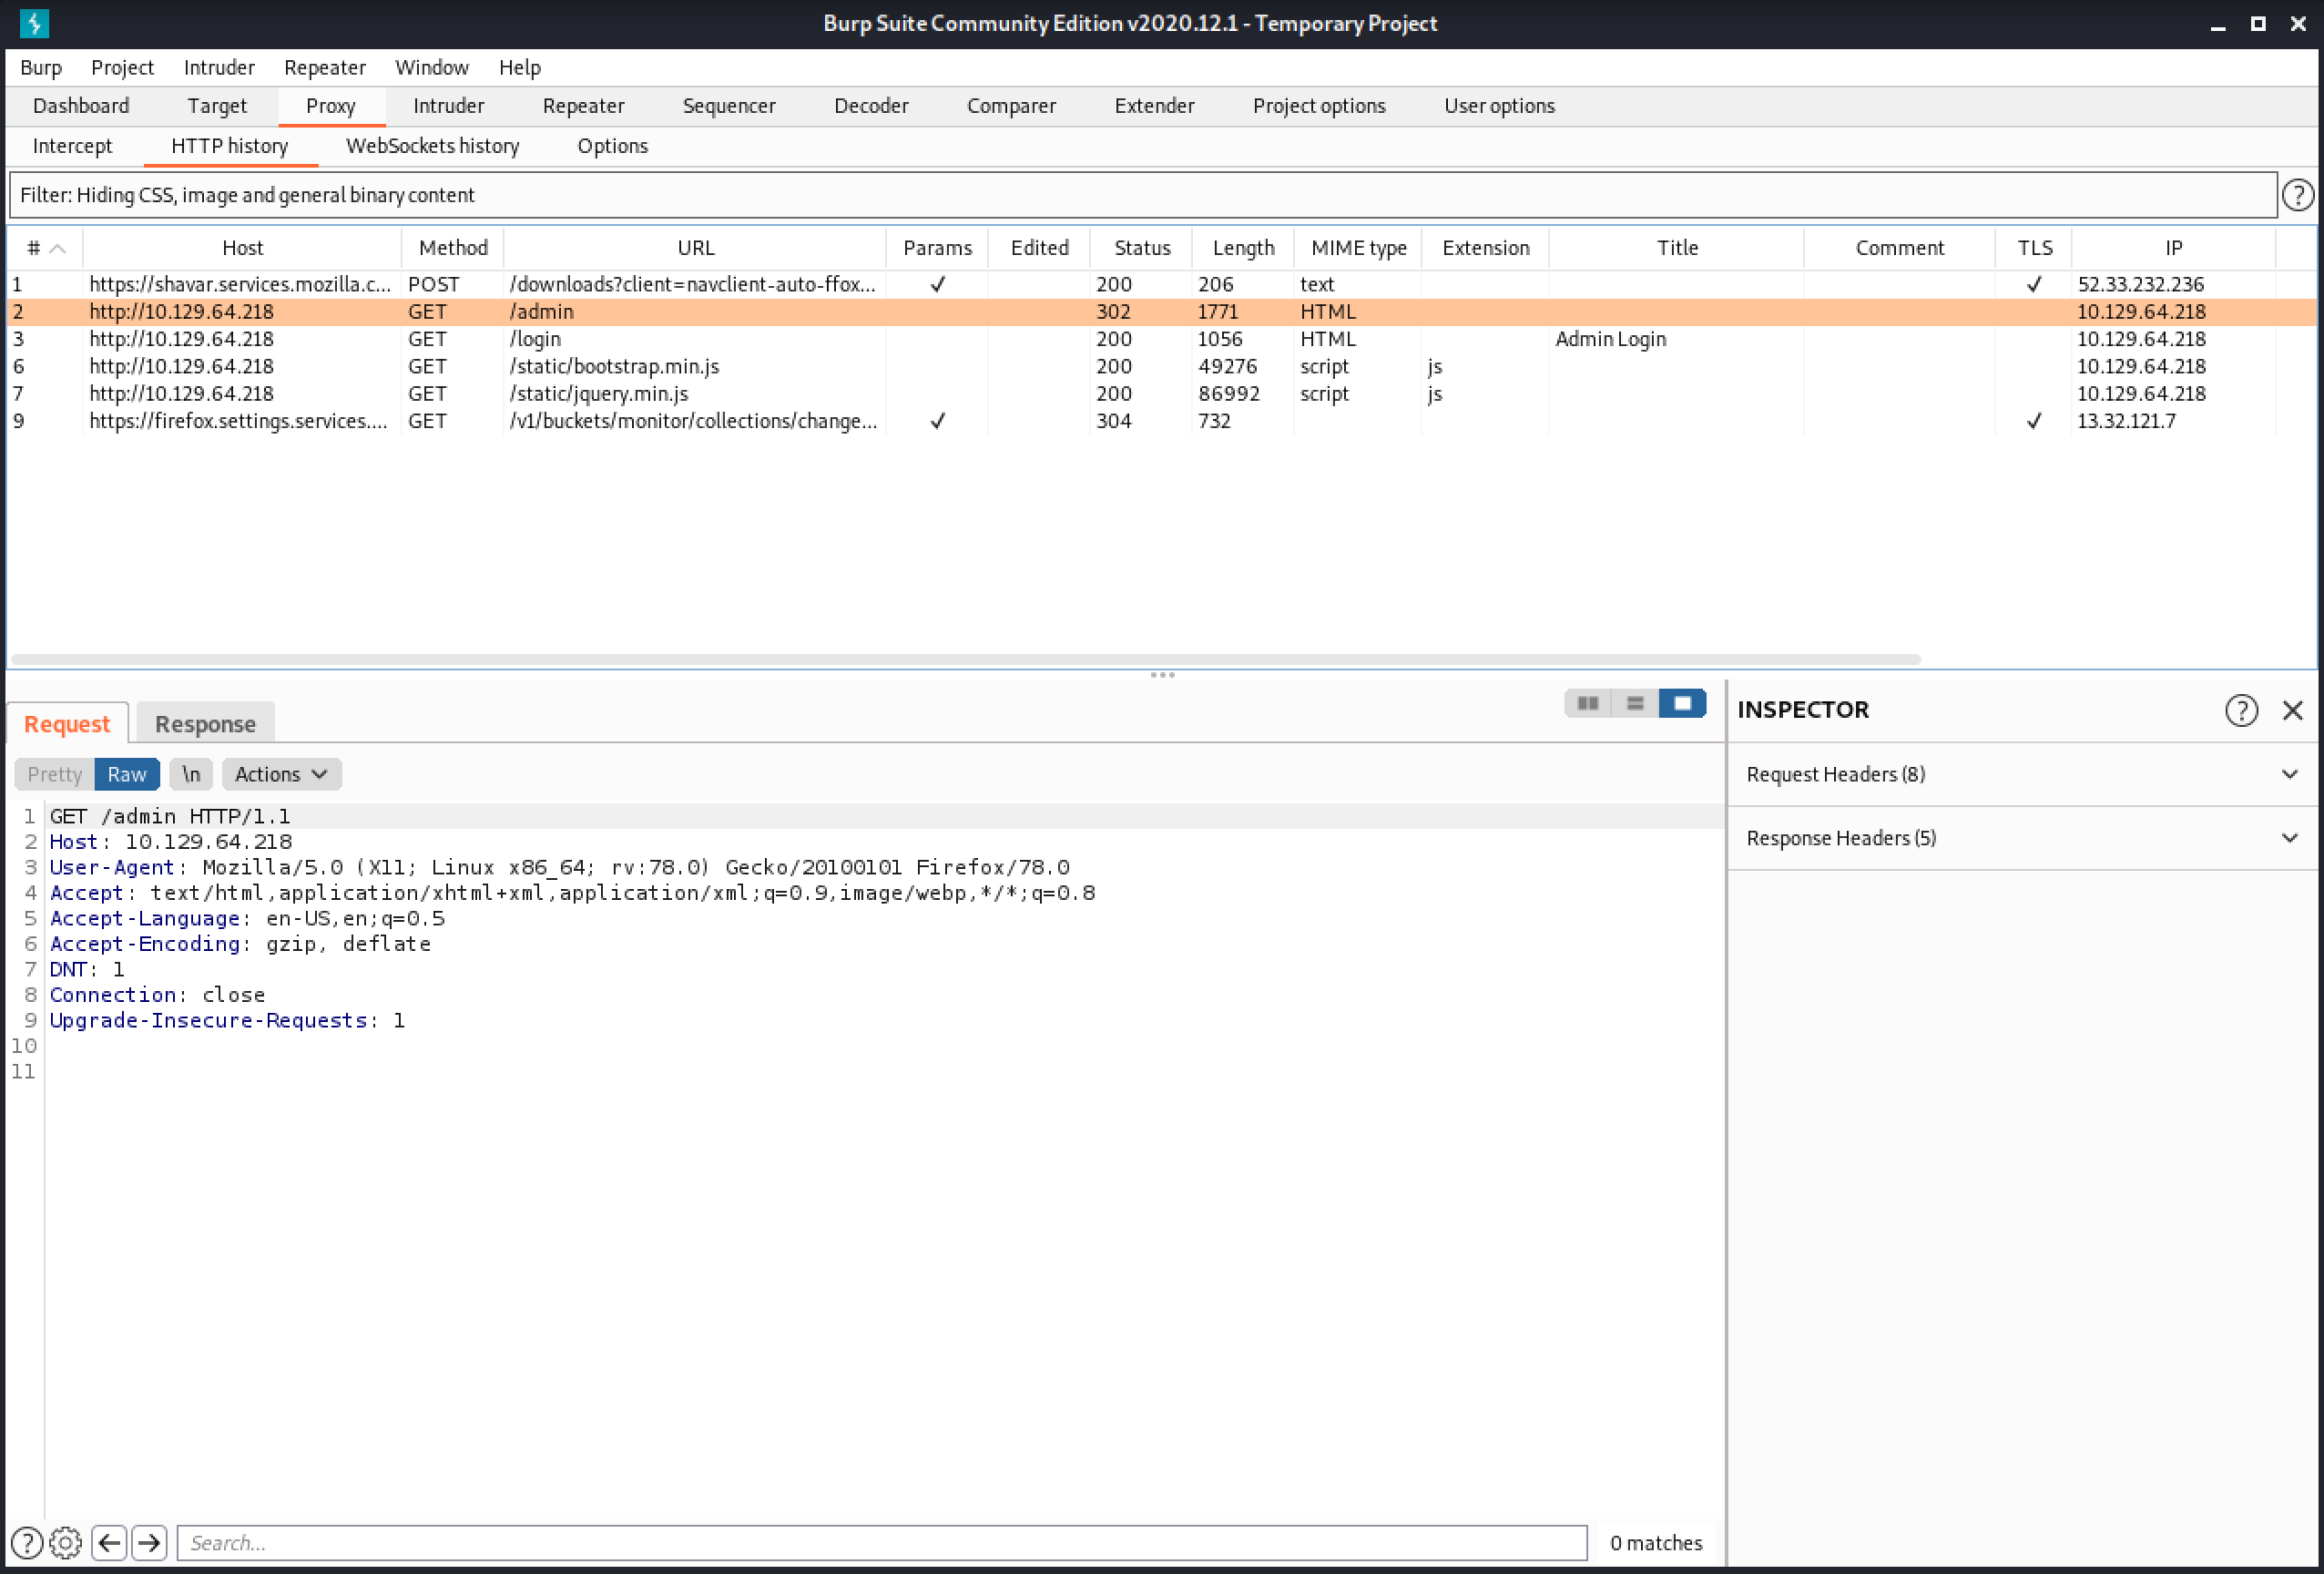Image resolution: width=2324 pixels, height=1574 pixels.
Task: Switch to the Sequencer tab
Action: click(729, 106)
